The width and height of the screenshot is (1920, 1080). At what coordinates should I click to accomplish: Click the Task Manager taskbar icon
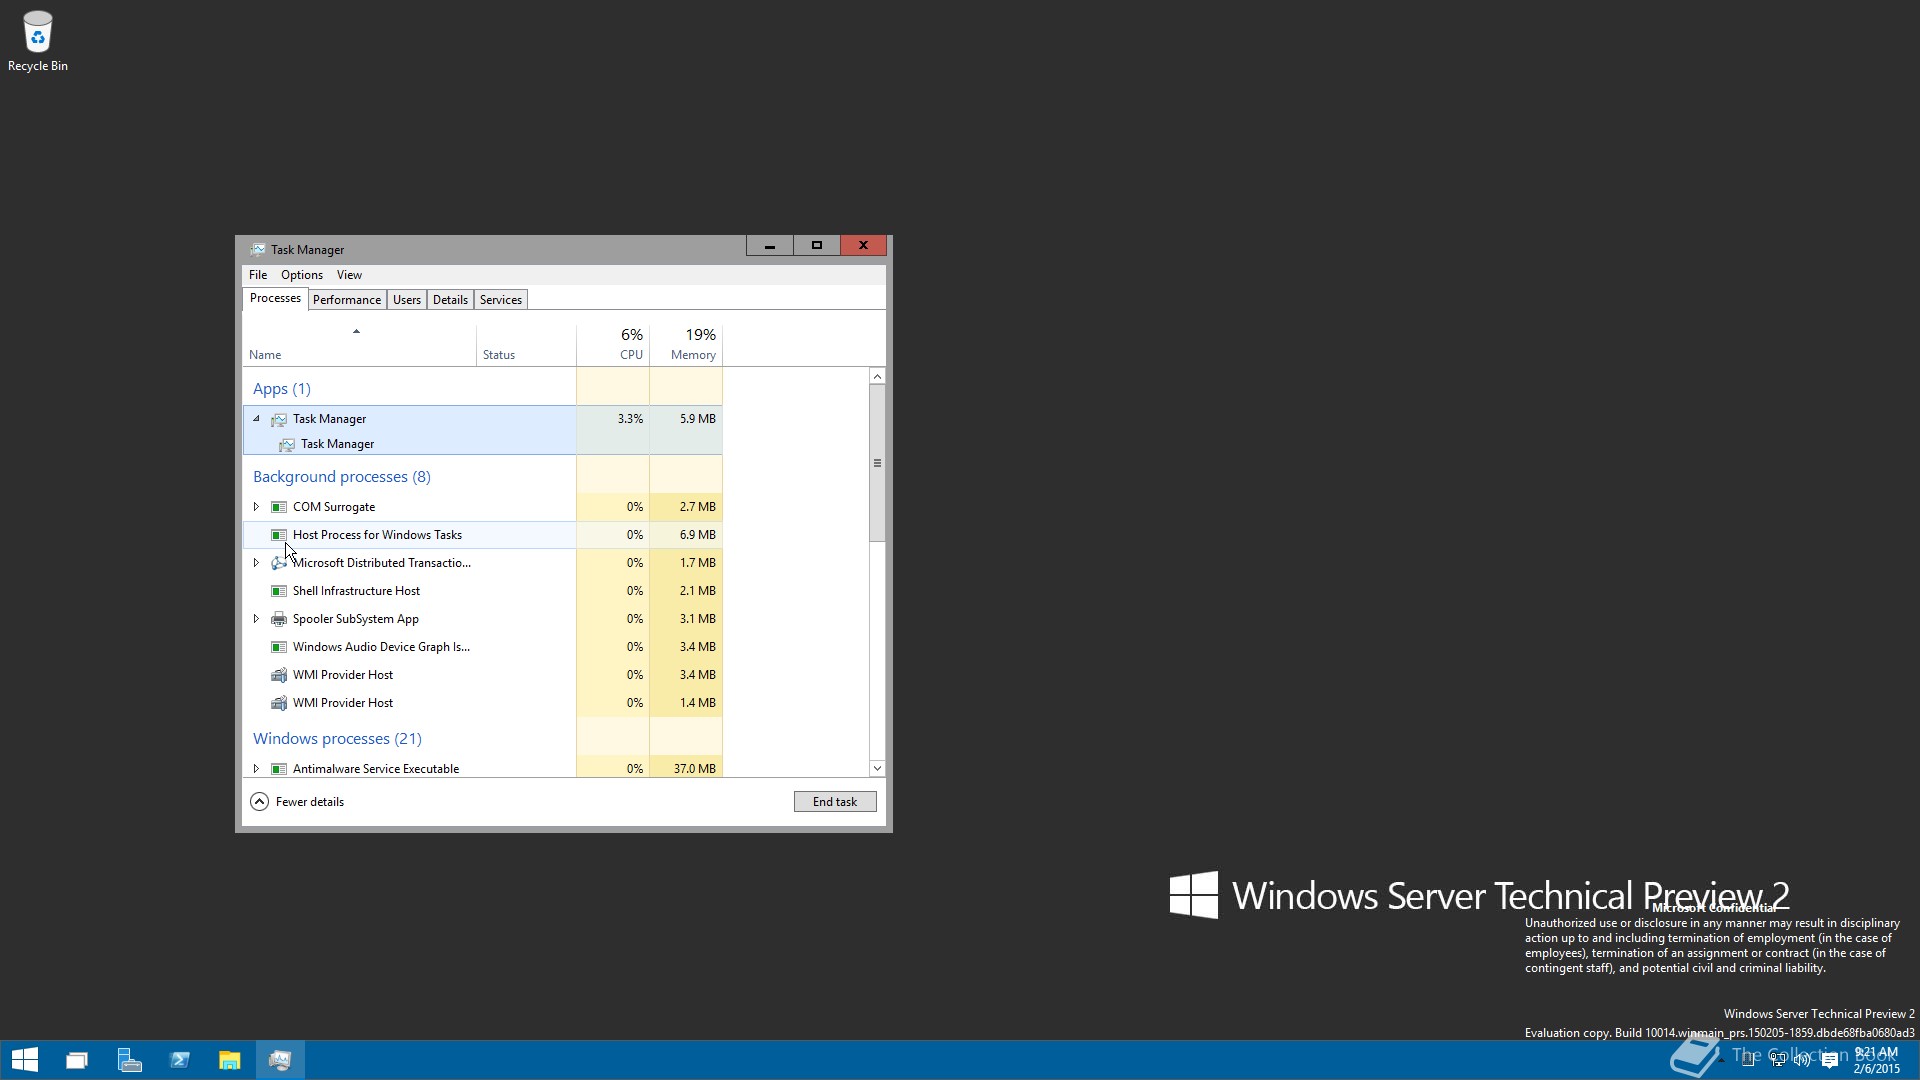(280, 1060)
